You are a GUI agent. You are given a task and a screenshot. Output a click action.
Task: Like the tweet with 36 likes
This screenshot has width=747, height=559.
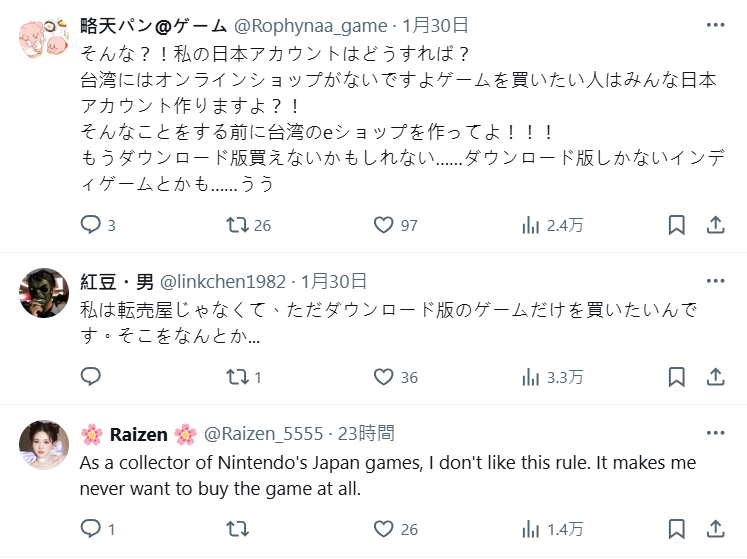point(384,377)
